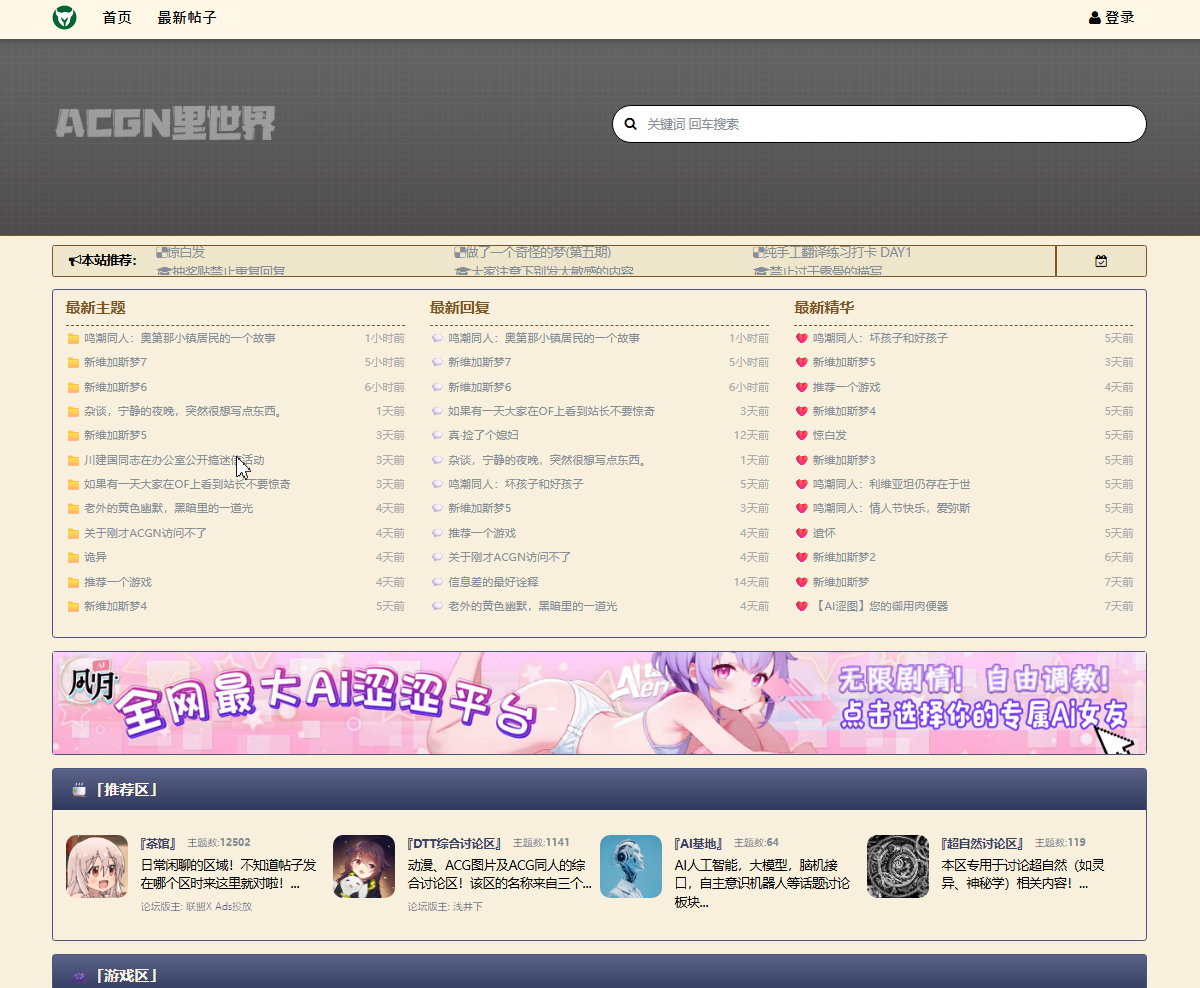Image resolution: width=1200 pixels, height=988 pixels.
Task: Click the icon on the 游戏区 section header
Action: click(x=80, y=975)
